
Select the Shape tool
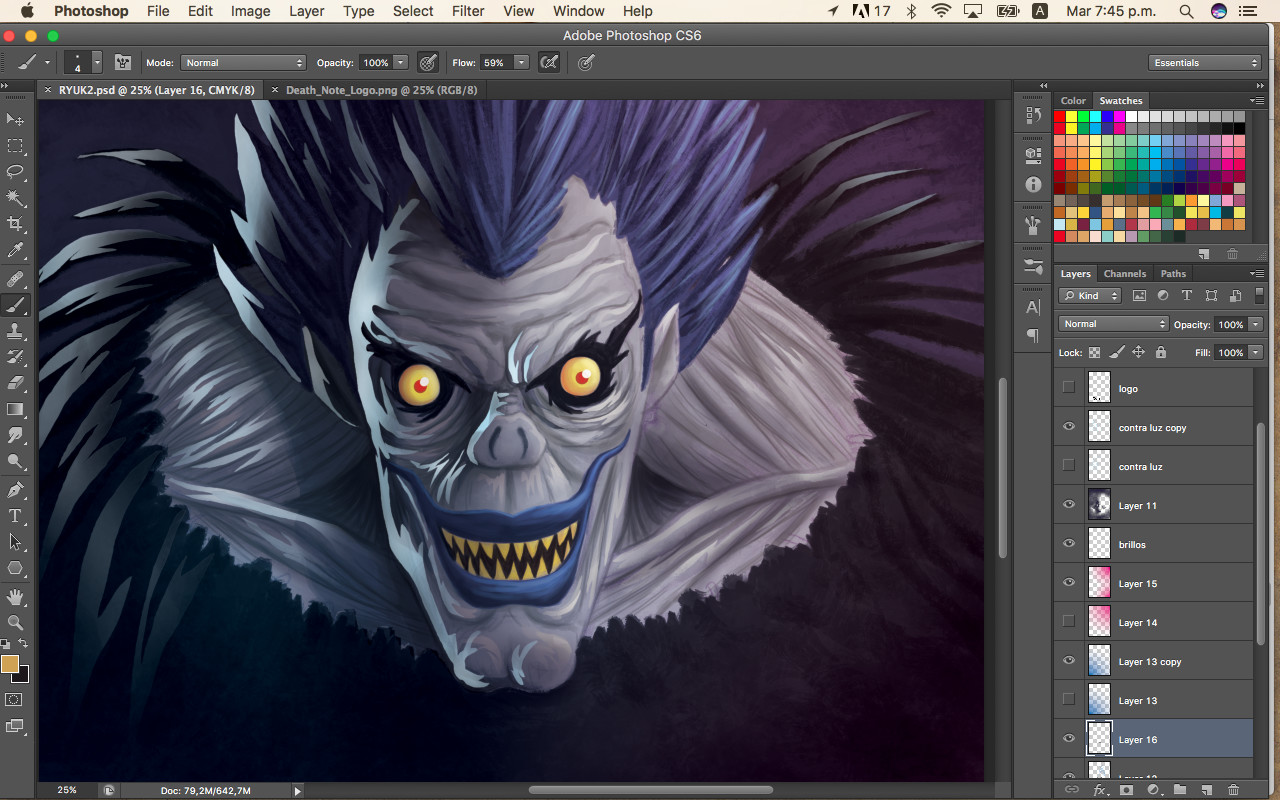click(15, 568)
